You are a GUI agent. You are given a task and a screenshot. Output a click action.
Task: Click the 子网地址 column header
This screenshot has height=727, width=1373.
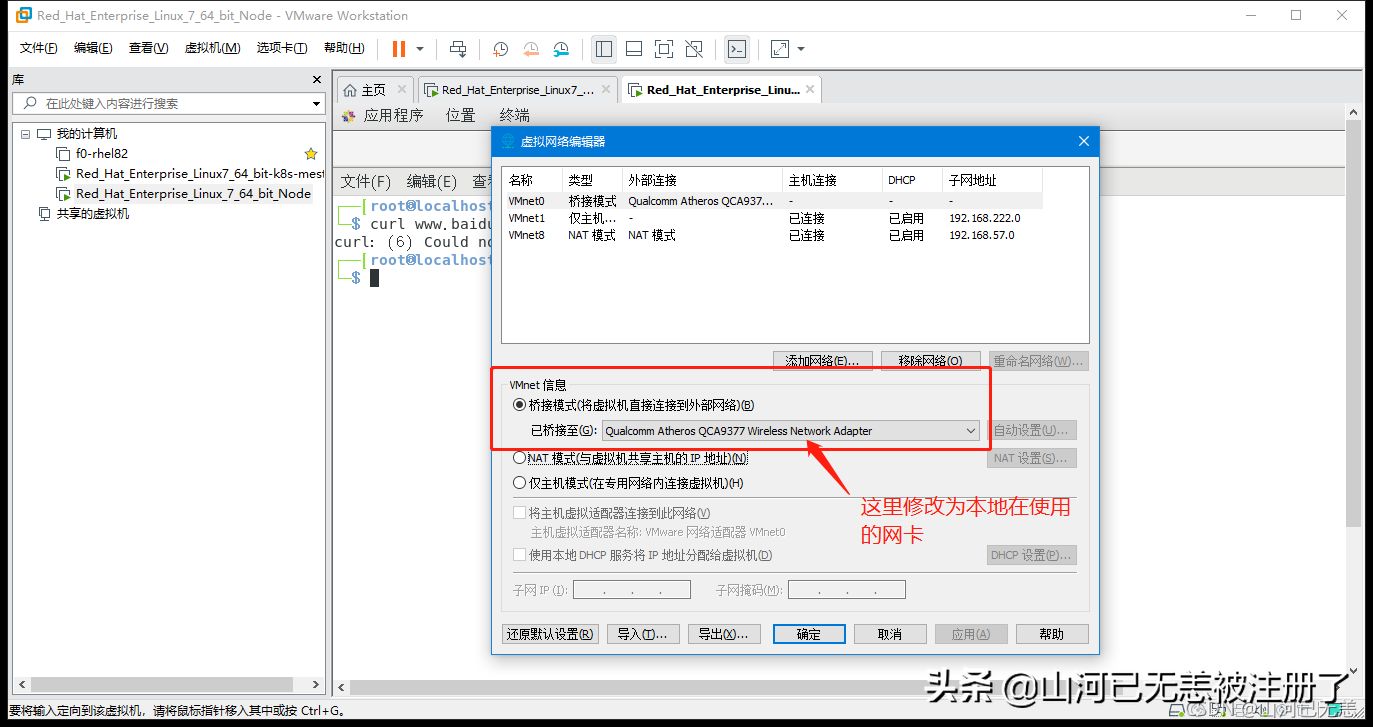(x=992, y=180)
